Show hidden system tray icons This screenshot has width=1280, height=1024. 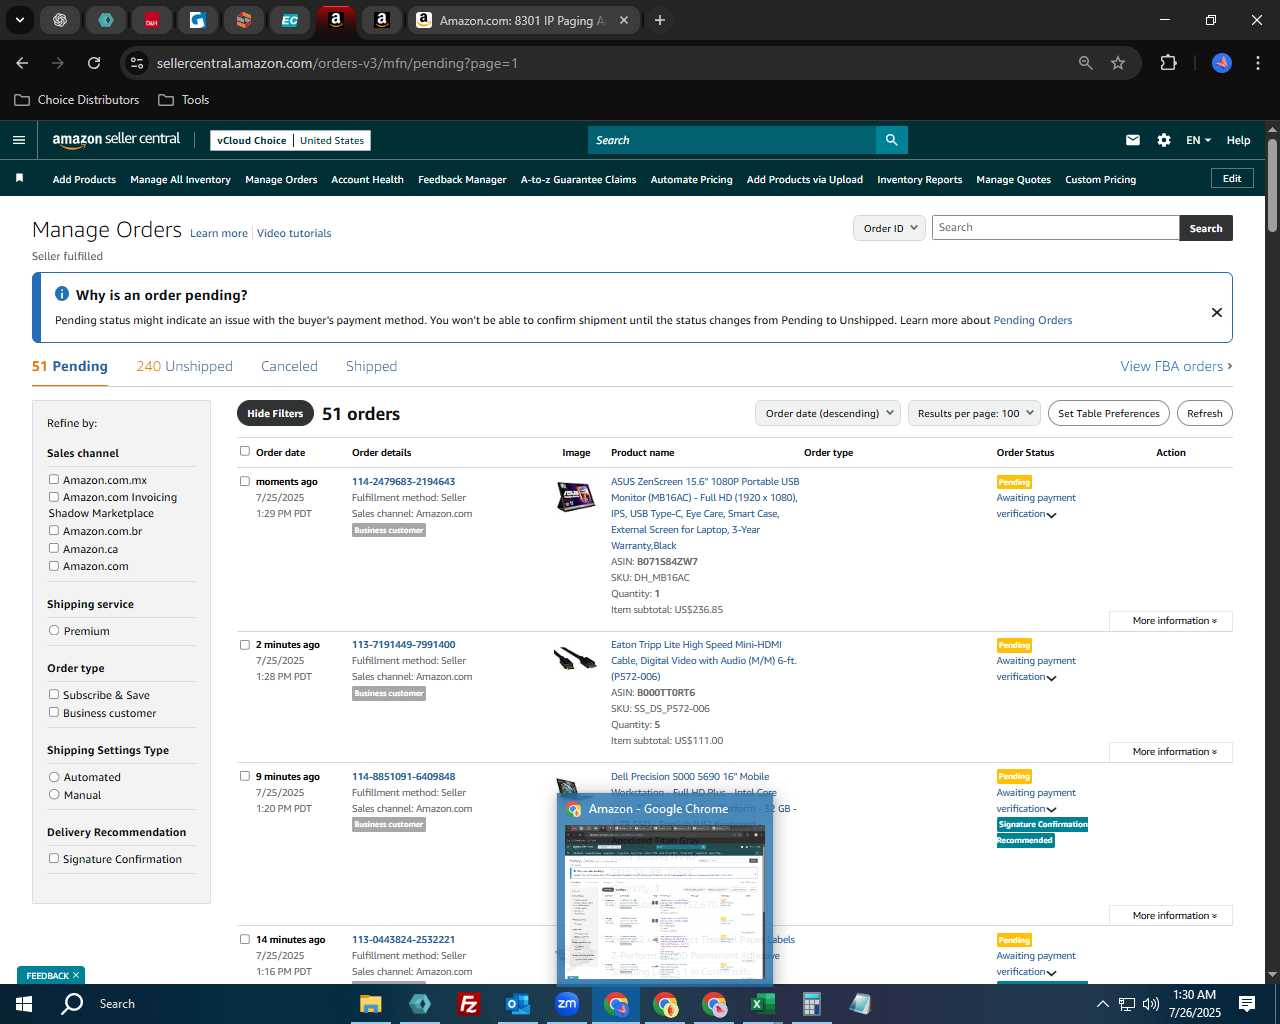1102,1004
